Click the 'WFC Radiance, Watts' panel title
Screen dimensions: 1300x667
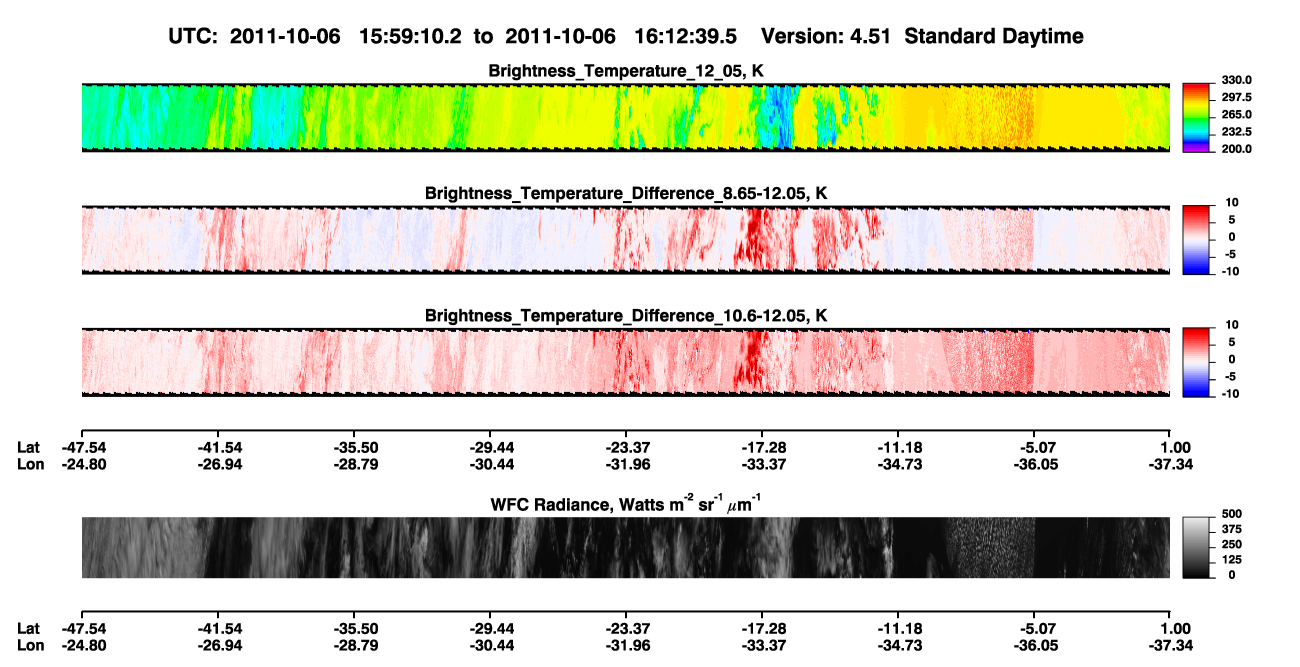coord(626,503)
